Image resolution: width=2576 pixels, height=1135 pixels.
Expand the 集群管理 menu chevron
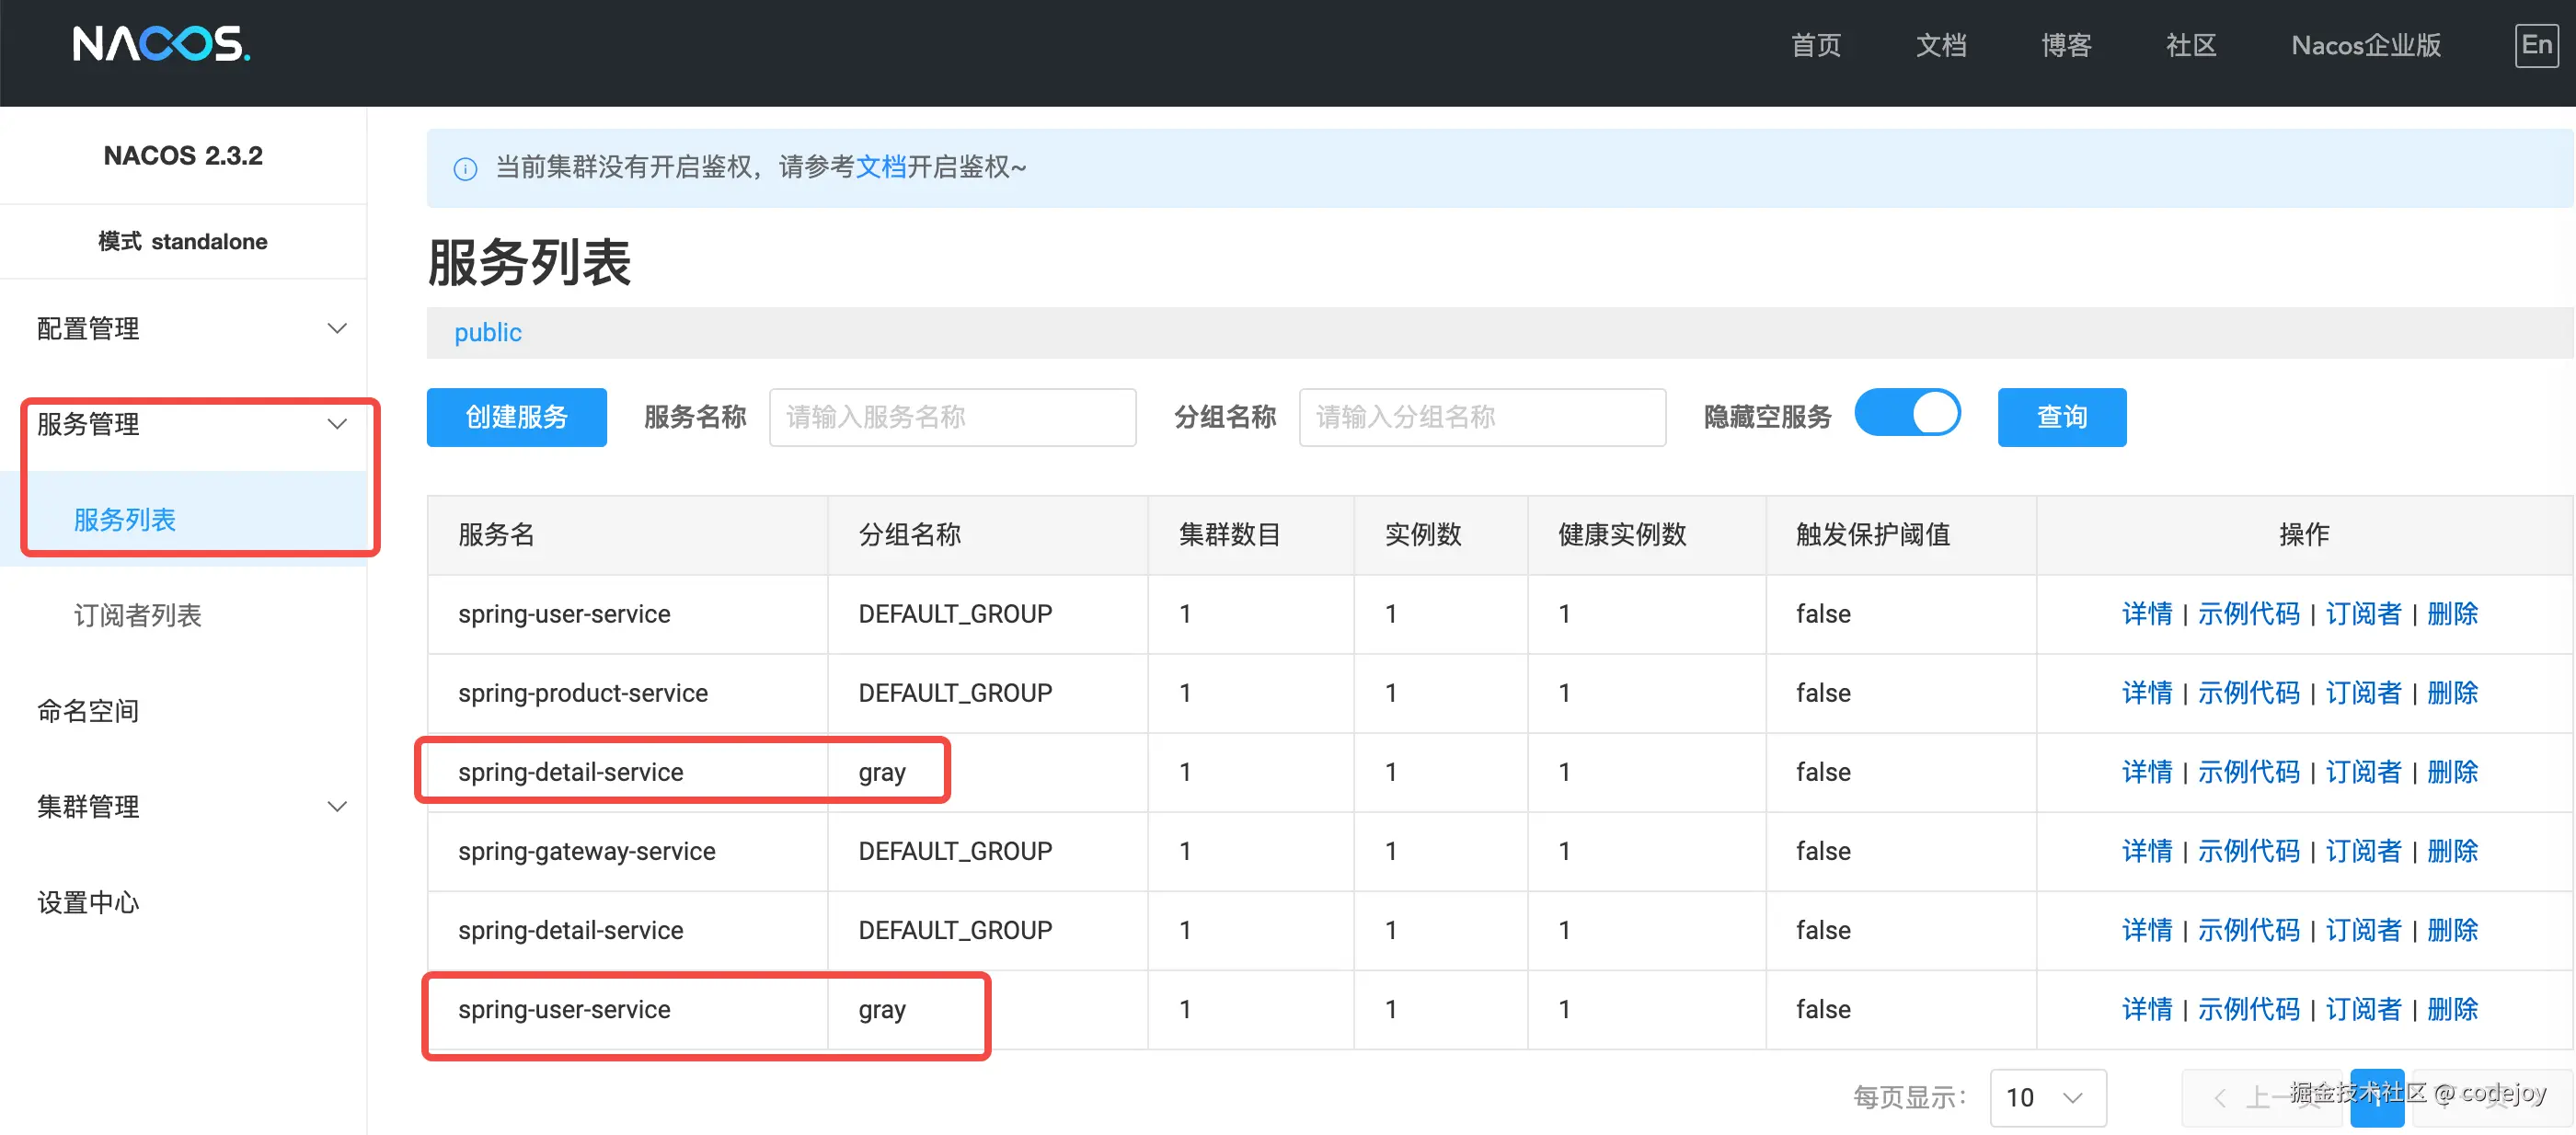coord(337,806)
